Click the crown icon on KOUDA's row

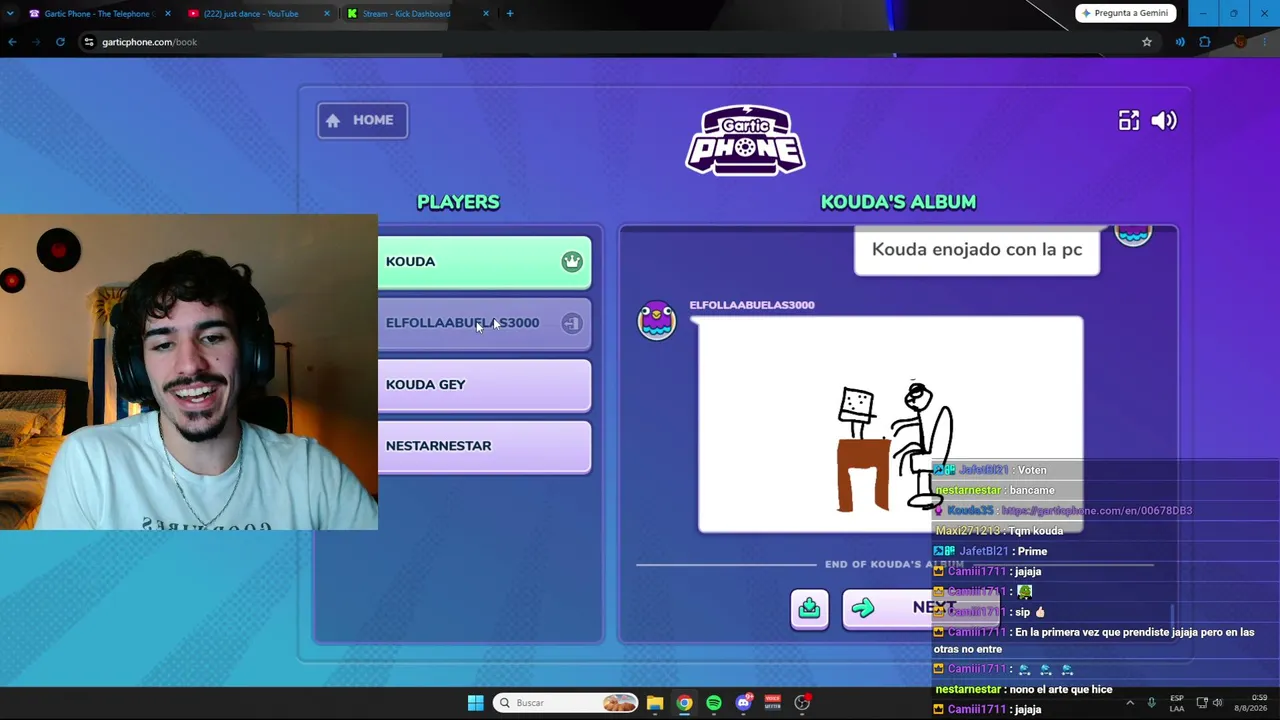pyautogui.click(x=572, y=262)
